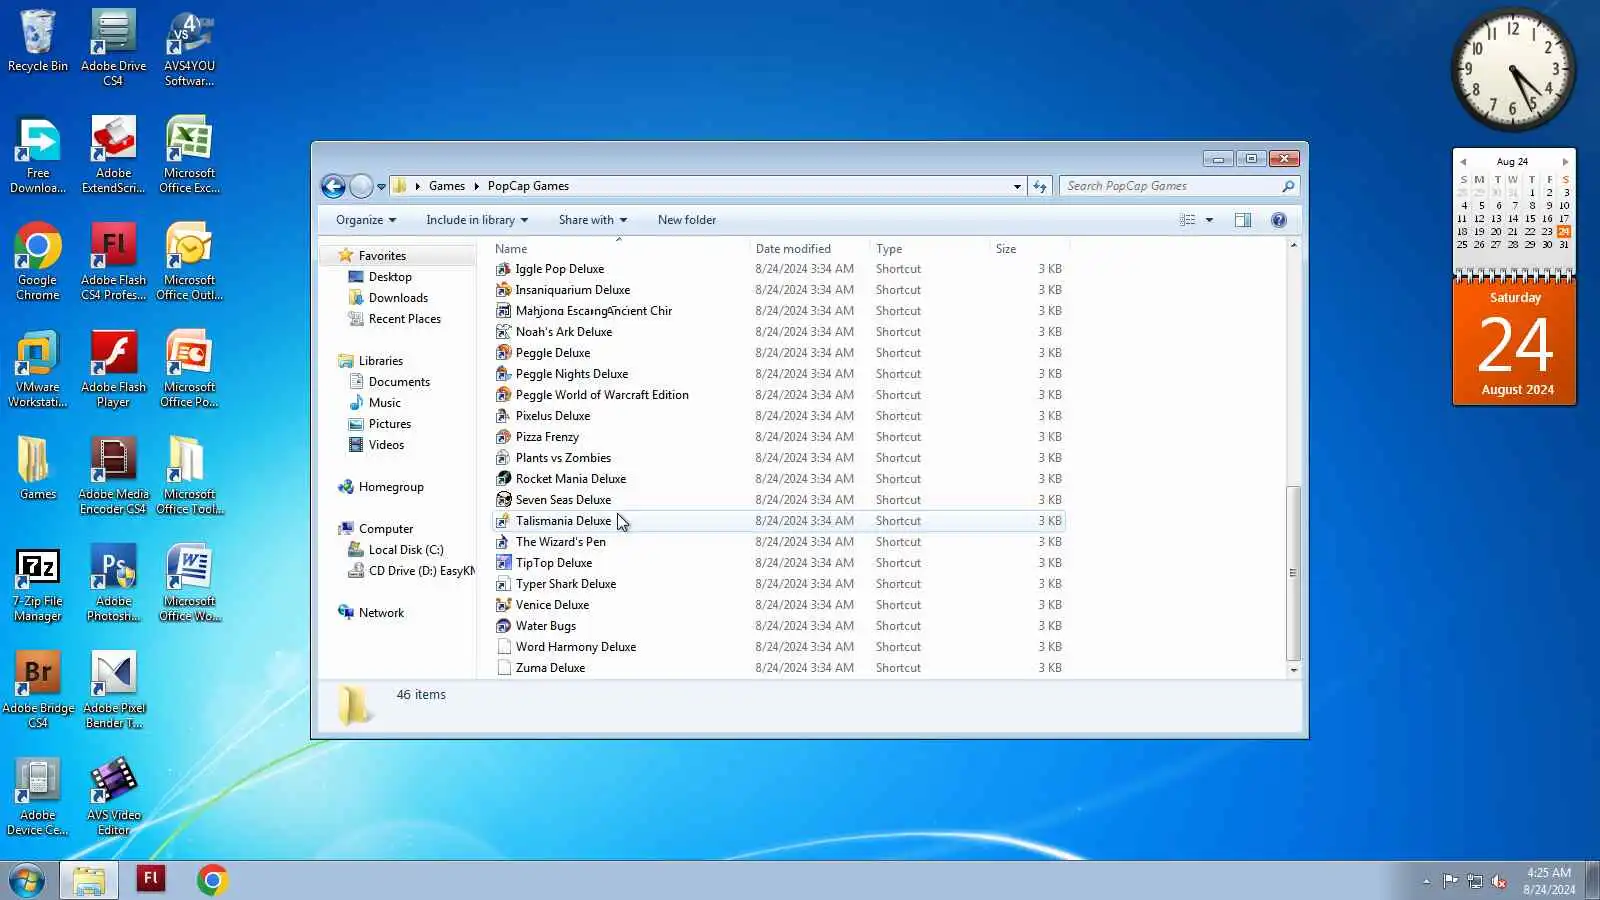Viewport: 1600px width, 900px height.
Task: Go to previous month in calendar gadget
Action: coord(1463,162)
